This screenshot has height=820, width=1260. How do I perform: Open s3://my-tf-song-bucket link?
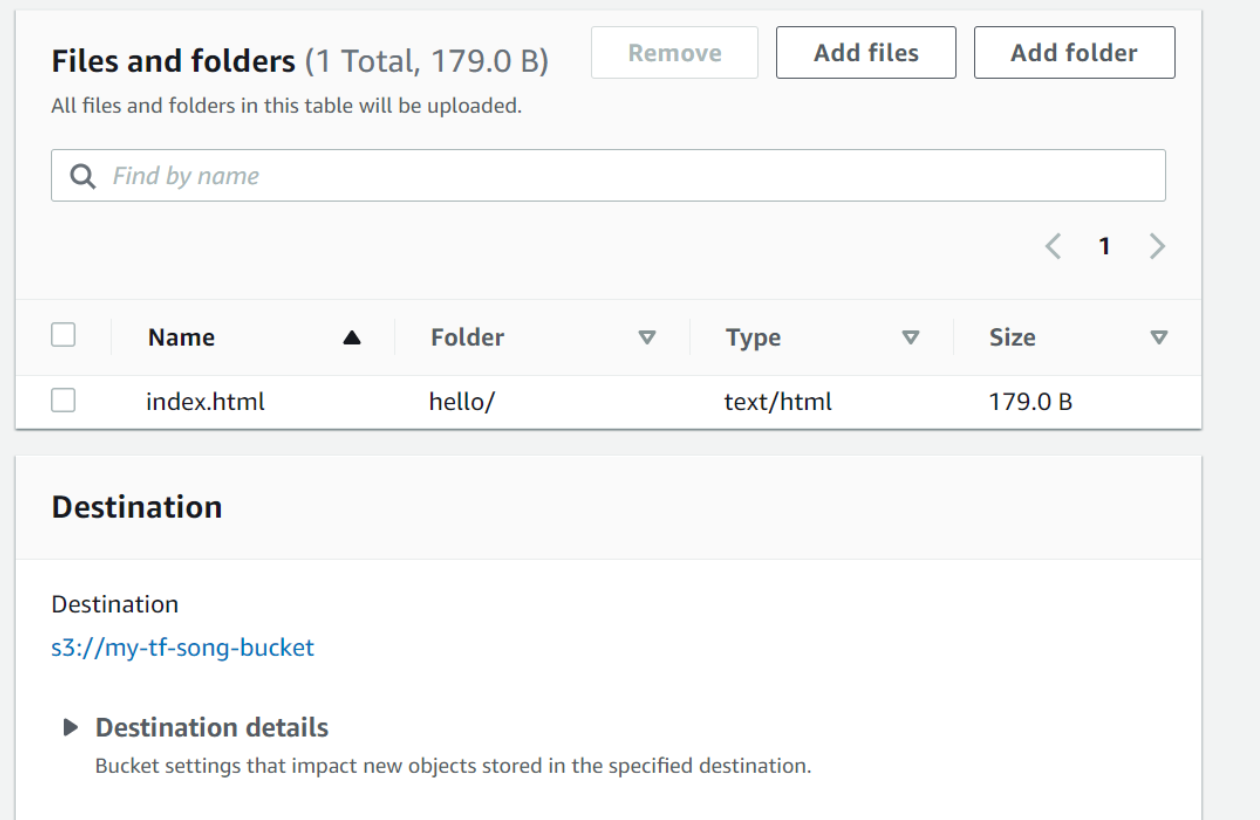tap(183, 648)
